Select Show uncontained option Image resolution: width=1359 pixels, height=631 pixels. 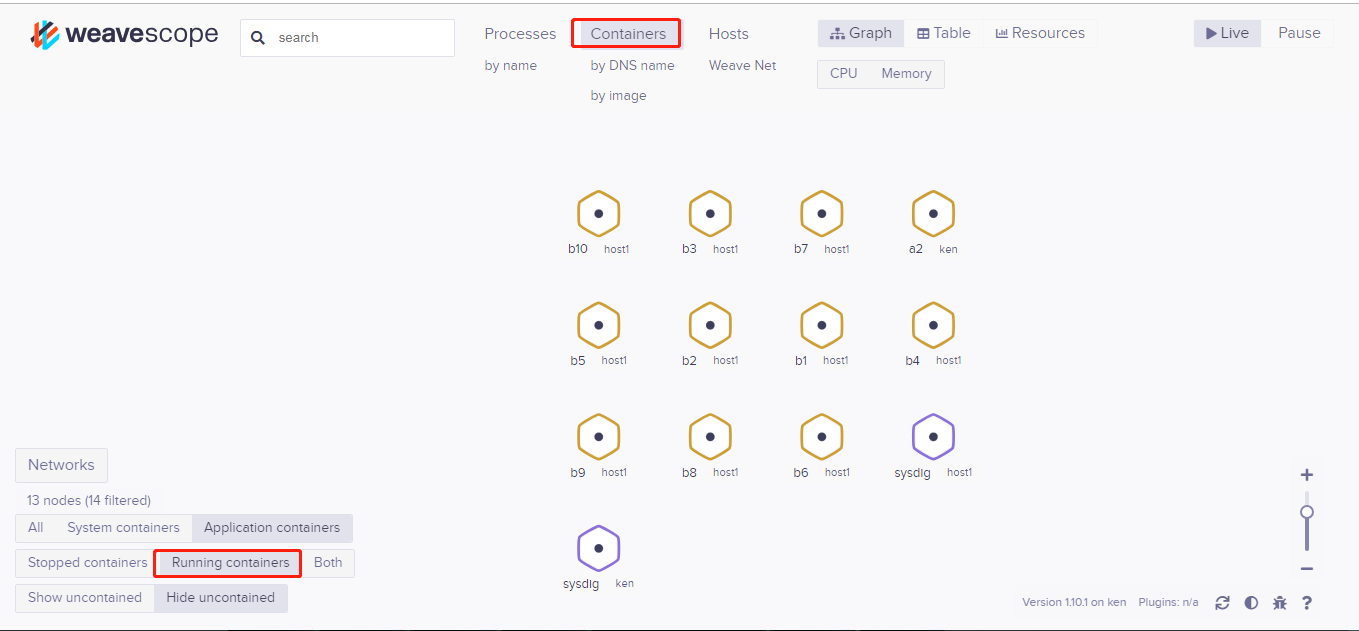pyautogui.click(x=85, y=597)
